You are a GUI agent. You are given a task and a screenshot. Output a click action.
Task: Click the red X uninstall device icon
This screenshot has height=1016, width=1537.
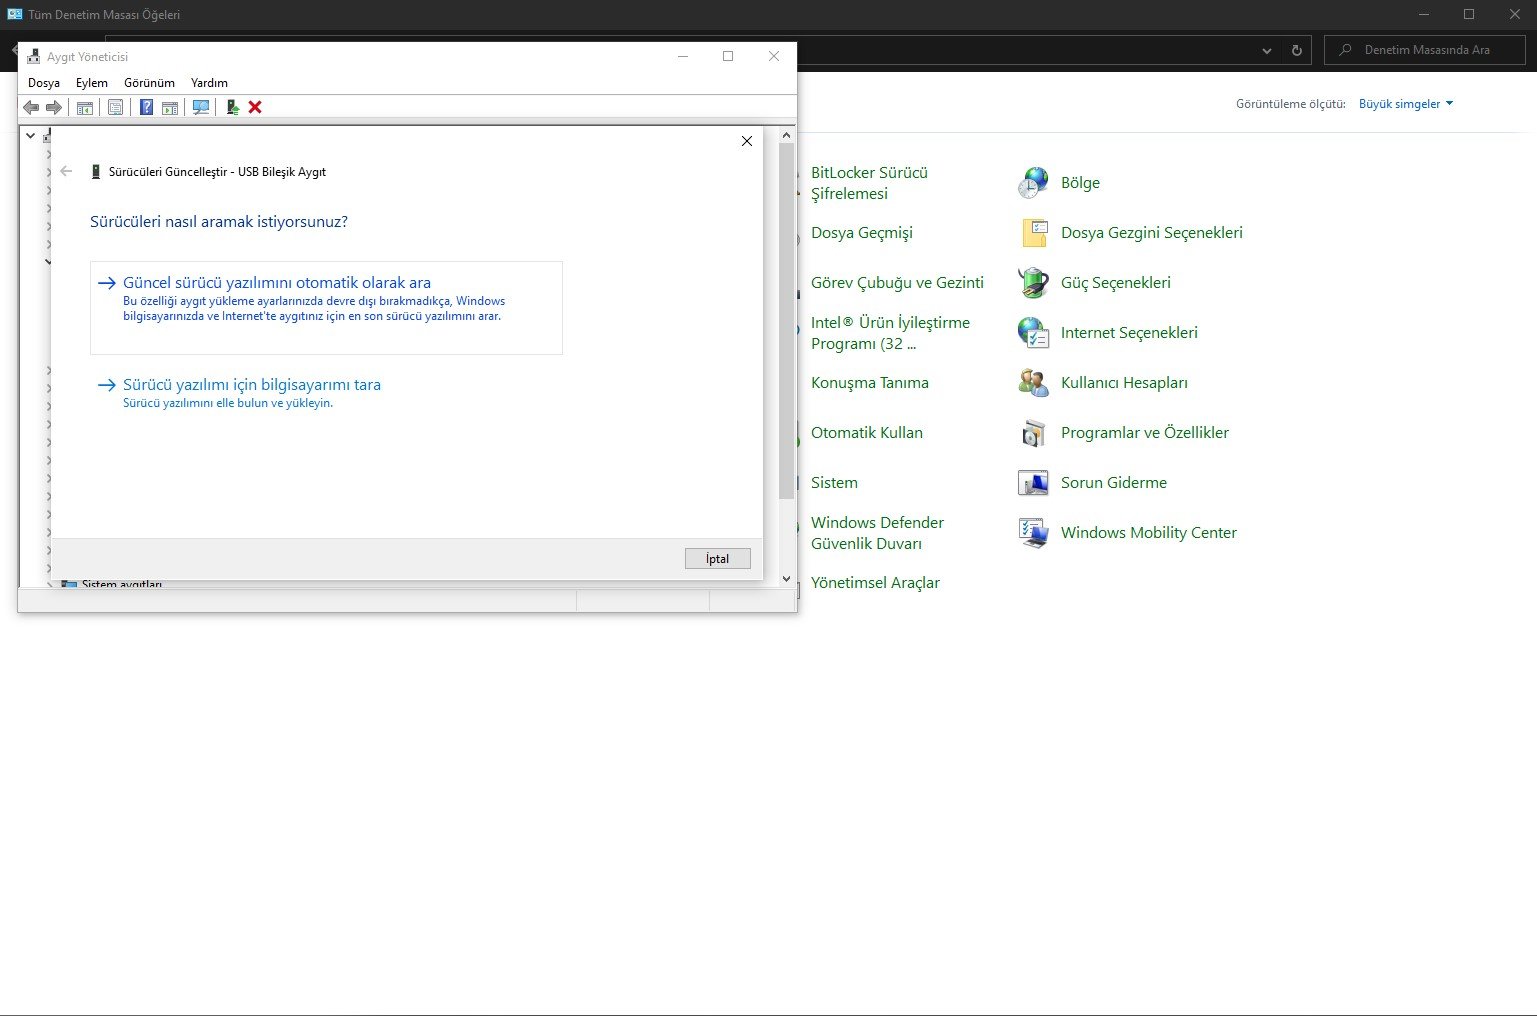[x=255, y=107]
